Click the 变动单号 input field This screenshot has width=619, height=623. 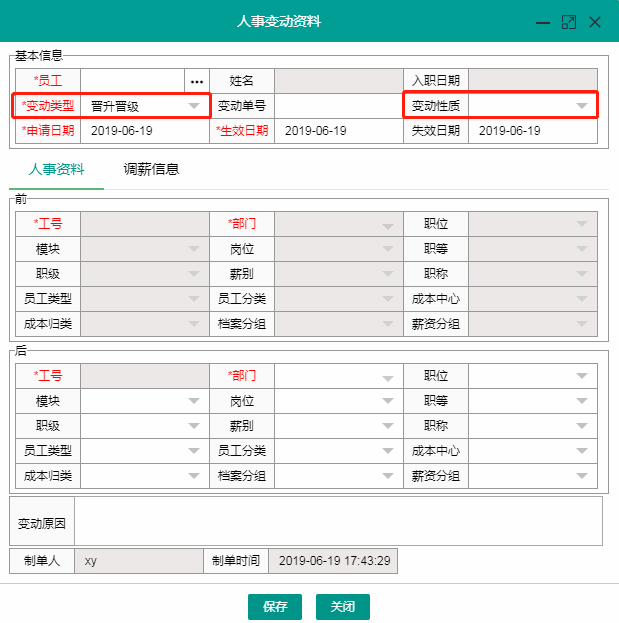(x=338, y=106)
